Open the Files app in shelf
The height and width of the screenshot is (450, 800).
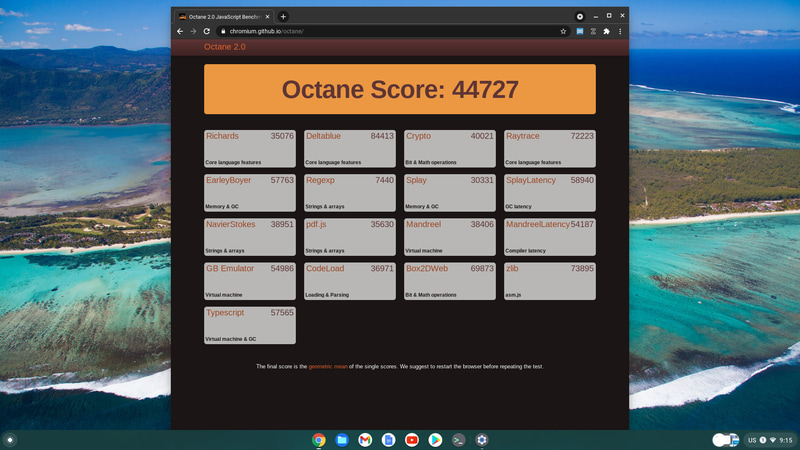pos(342,440)
